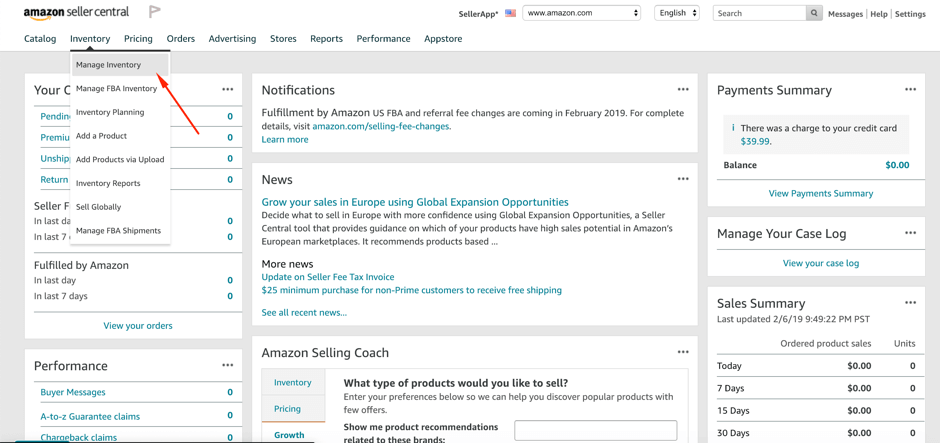Switch to the Pricing tab in Selling Coach
The image size is (940, 443).
(x=293, y=409)
